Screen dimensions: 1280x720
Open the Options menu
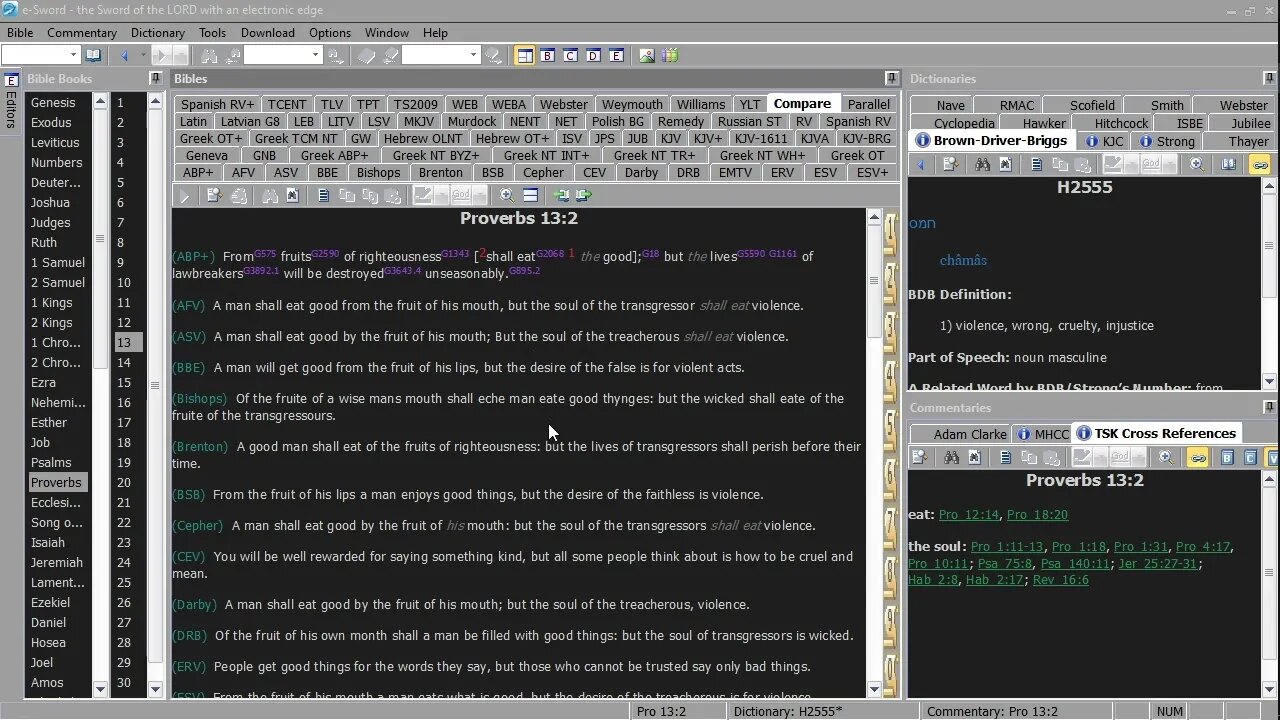click(330, 33)
